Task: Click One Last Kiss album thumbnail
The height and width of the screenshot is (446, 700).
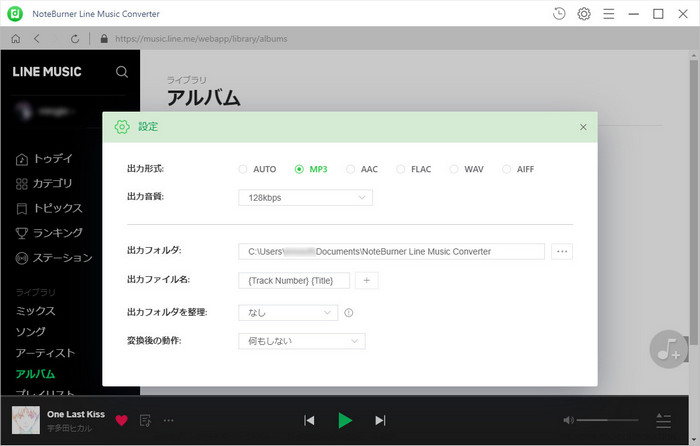Action: pyautogui.click(x=26, y=420)
